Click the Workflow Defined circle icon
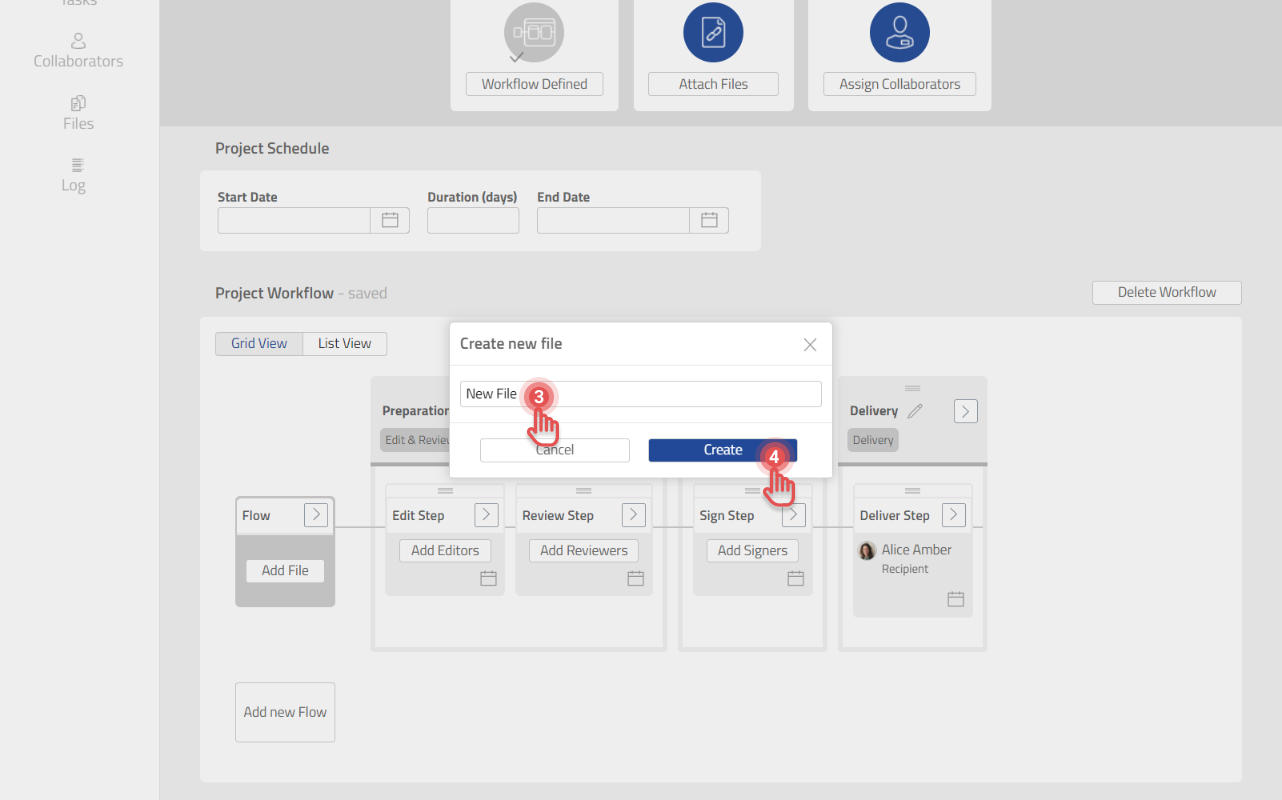 (x=534, y=32)
